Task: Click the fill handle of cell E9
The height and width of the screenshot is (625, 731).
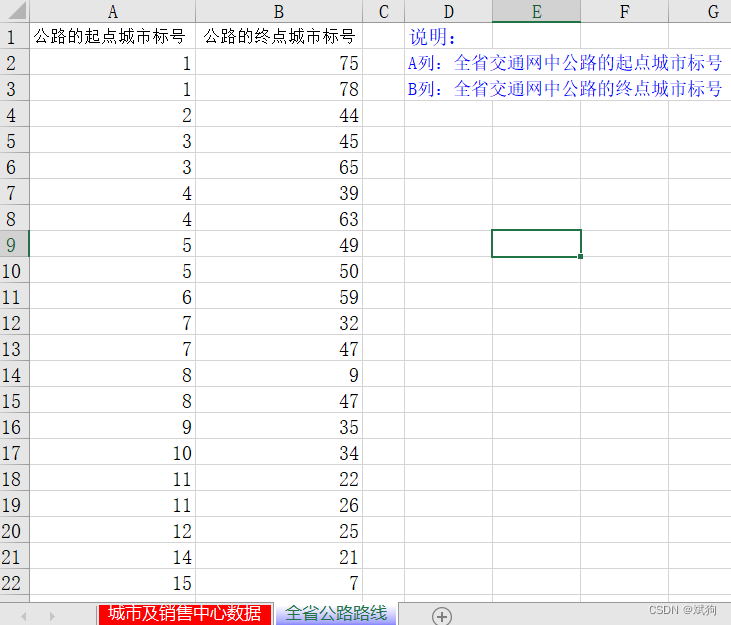Action: pos(580,256)
